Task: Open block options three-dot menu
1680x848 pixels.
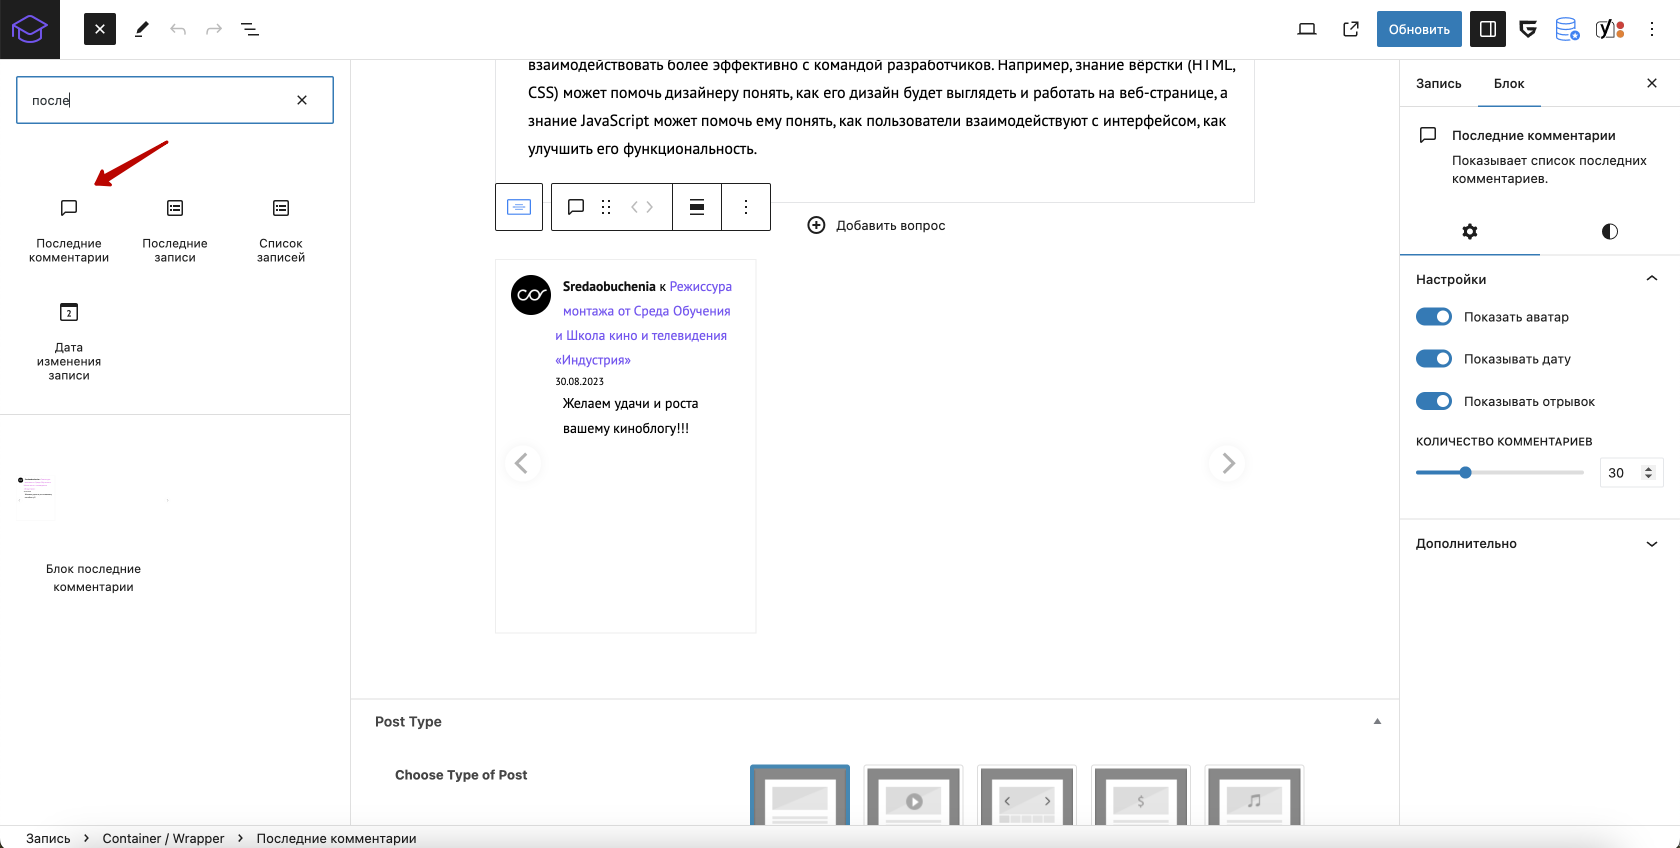Action: 746,207
